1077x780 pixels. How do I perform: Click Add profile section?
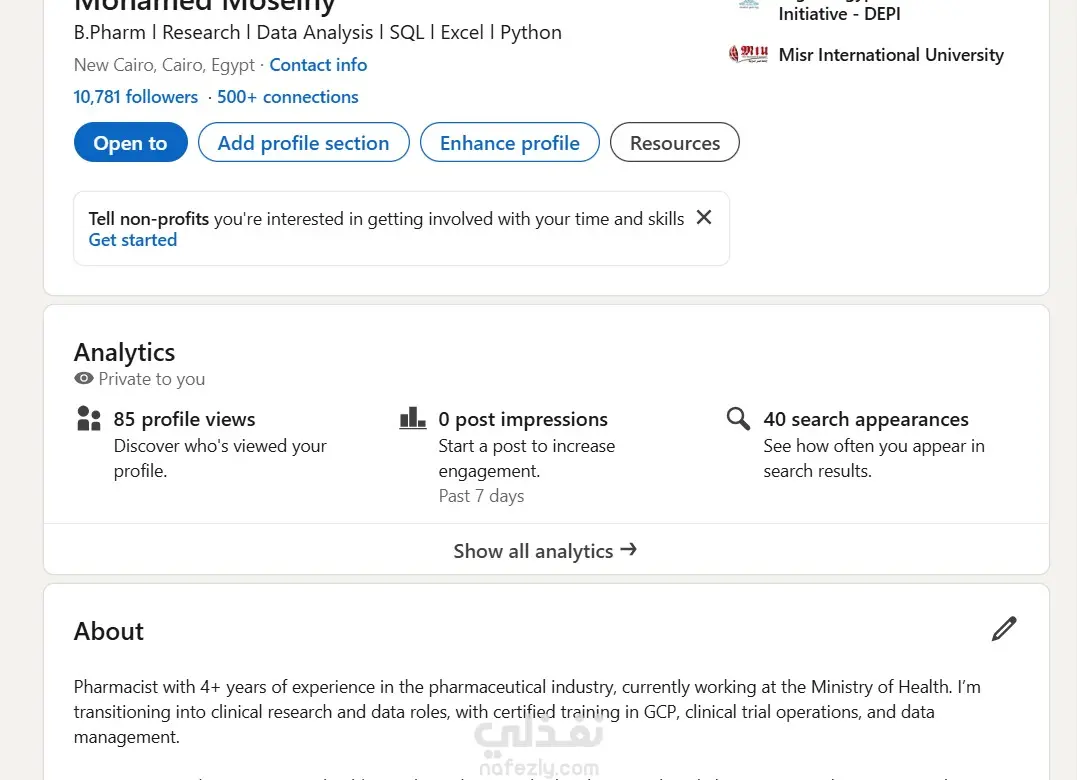point(303,142)
